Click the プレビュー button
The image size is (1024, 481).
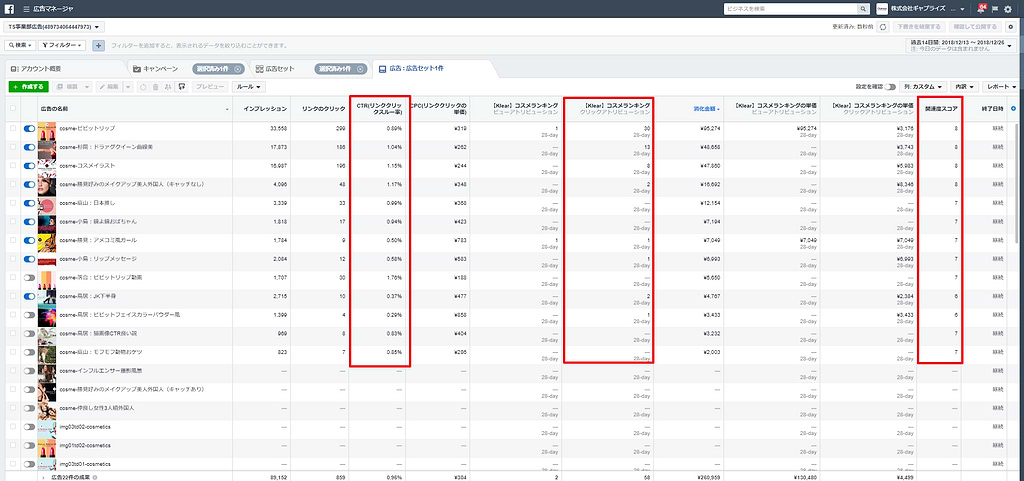coord(210,87)
